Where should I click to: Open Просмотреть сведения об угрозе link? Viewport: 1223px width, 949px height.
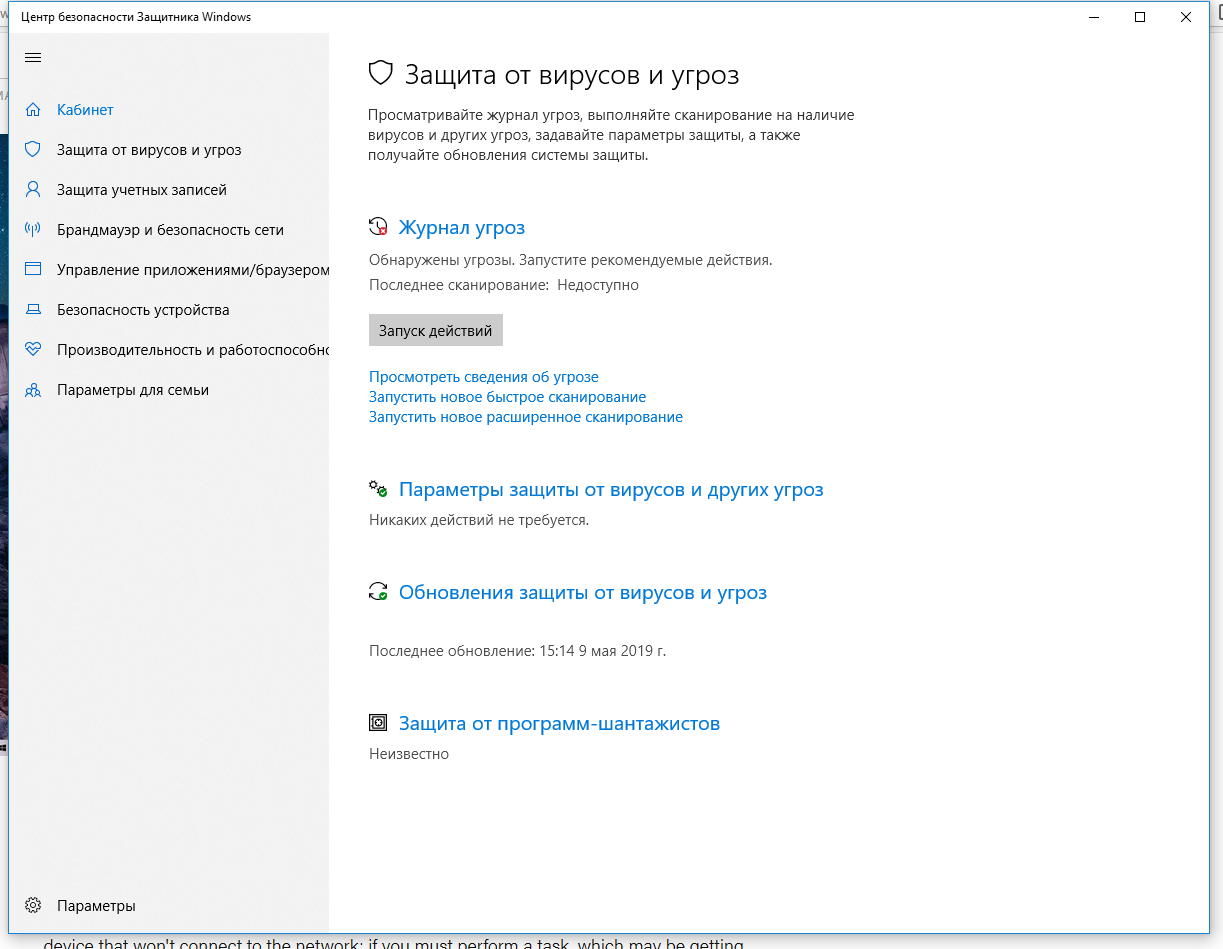tap(483, 376)
